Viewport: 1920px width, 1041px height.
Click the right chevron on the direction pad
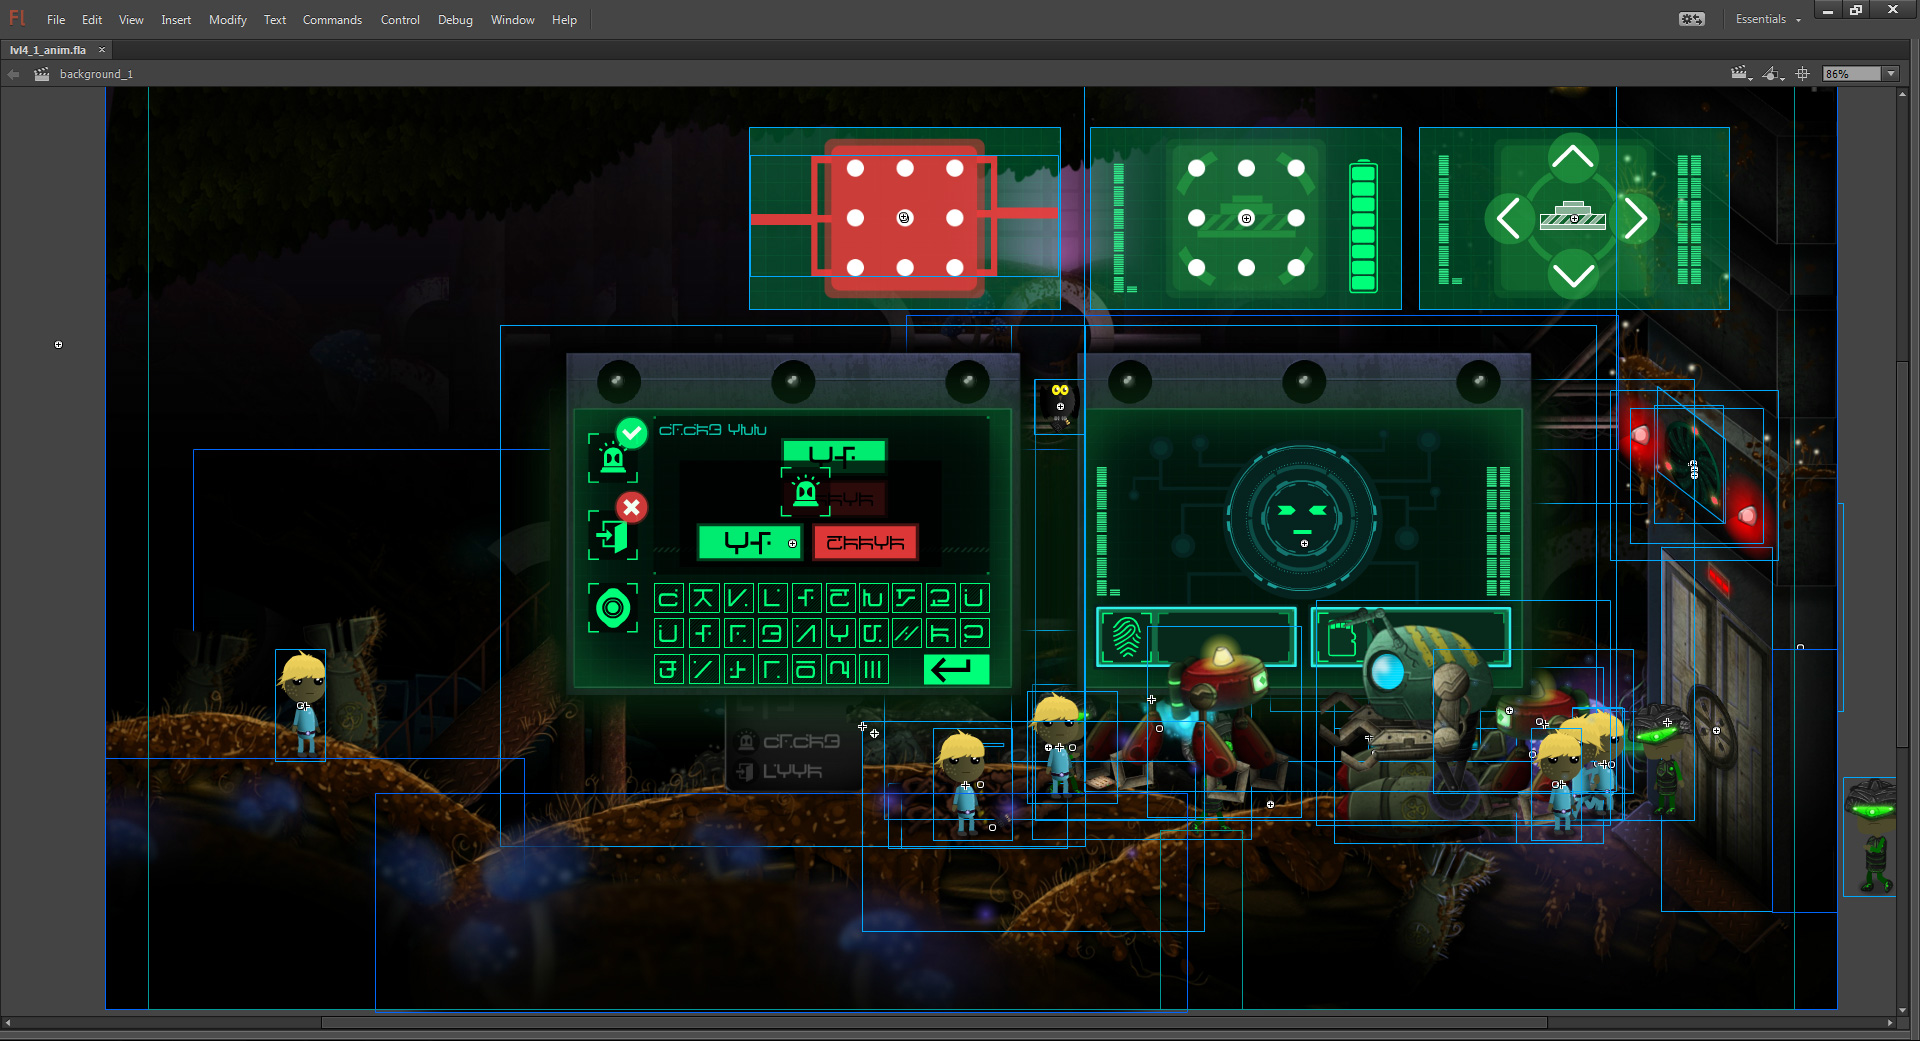1636,218
